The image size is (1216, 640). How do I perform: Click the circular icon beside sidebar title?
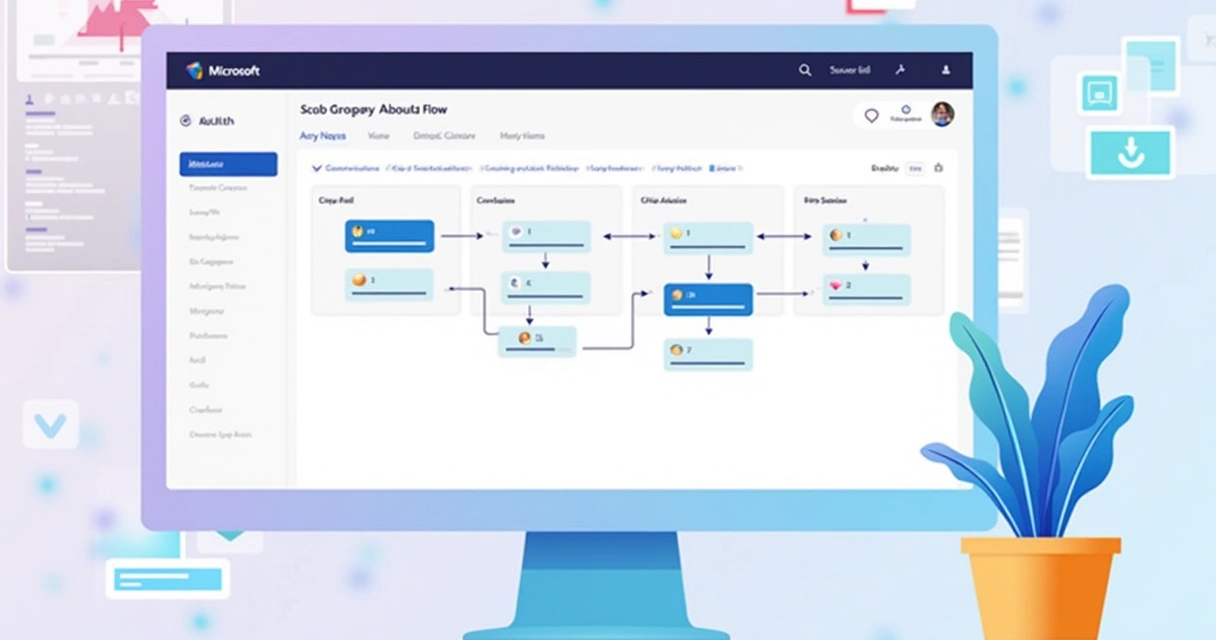185,121
